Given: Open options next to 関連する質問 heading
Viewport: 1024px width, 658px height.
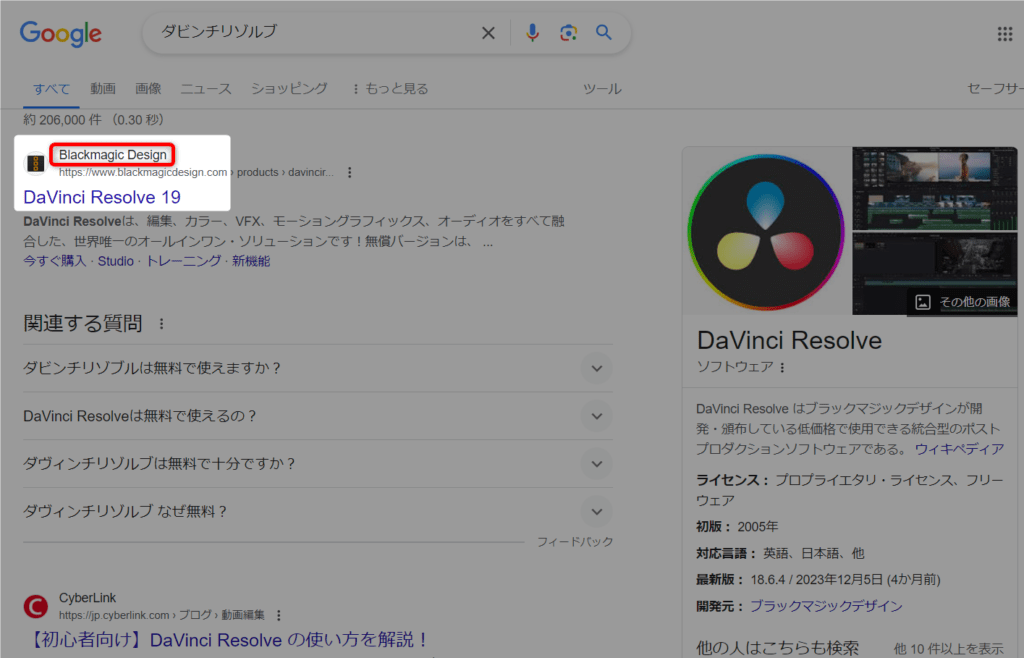Looking at the screenshot, I should click(x=161, y=323).
